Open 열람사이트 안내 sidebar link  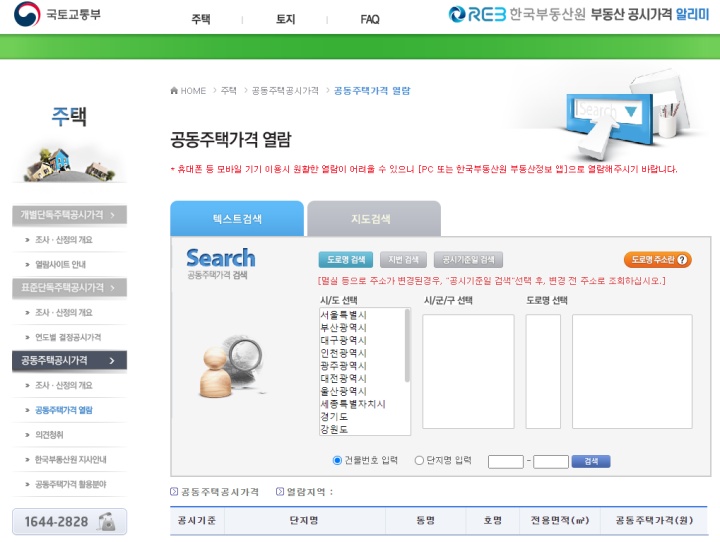tap(60, 265)
